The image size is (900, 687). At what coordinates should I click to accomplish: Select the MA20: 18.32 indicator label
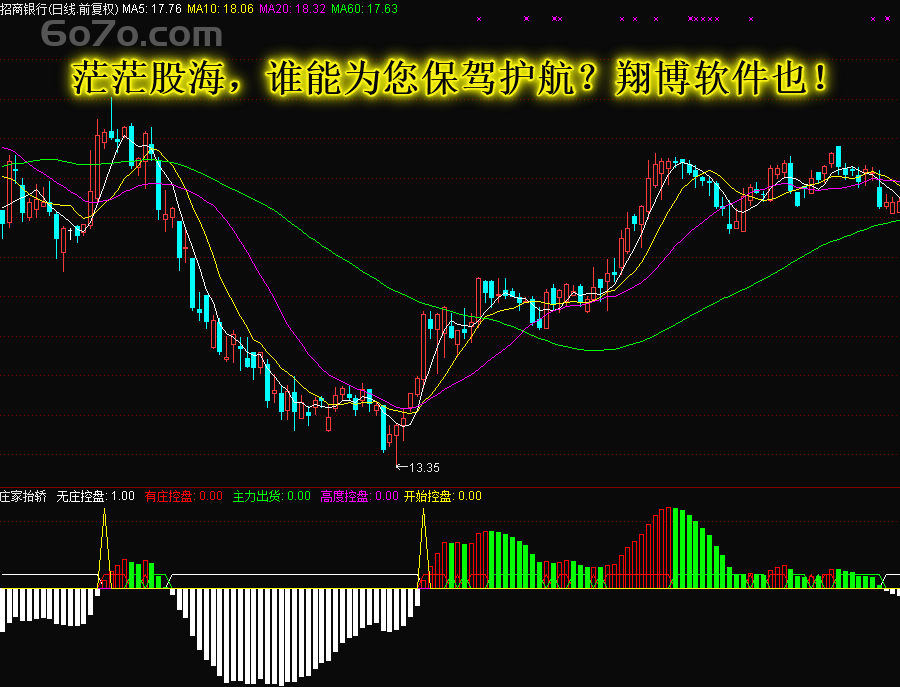293,9
